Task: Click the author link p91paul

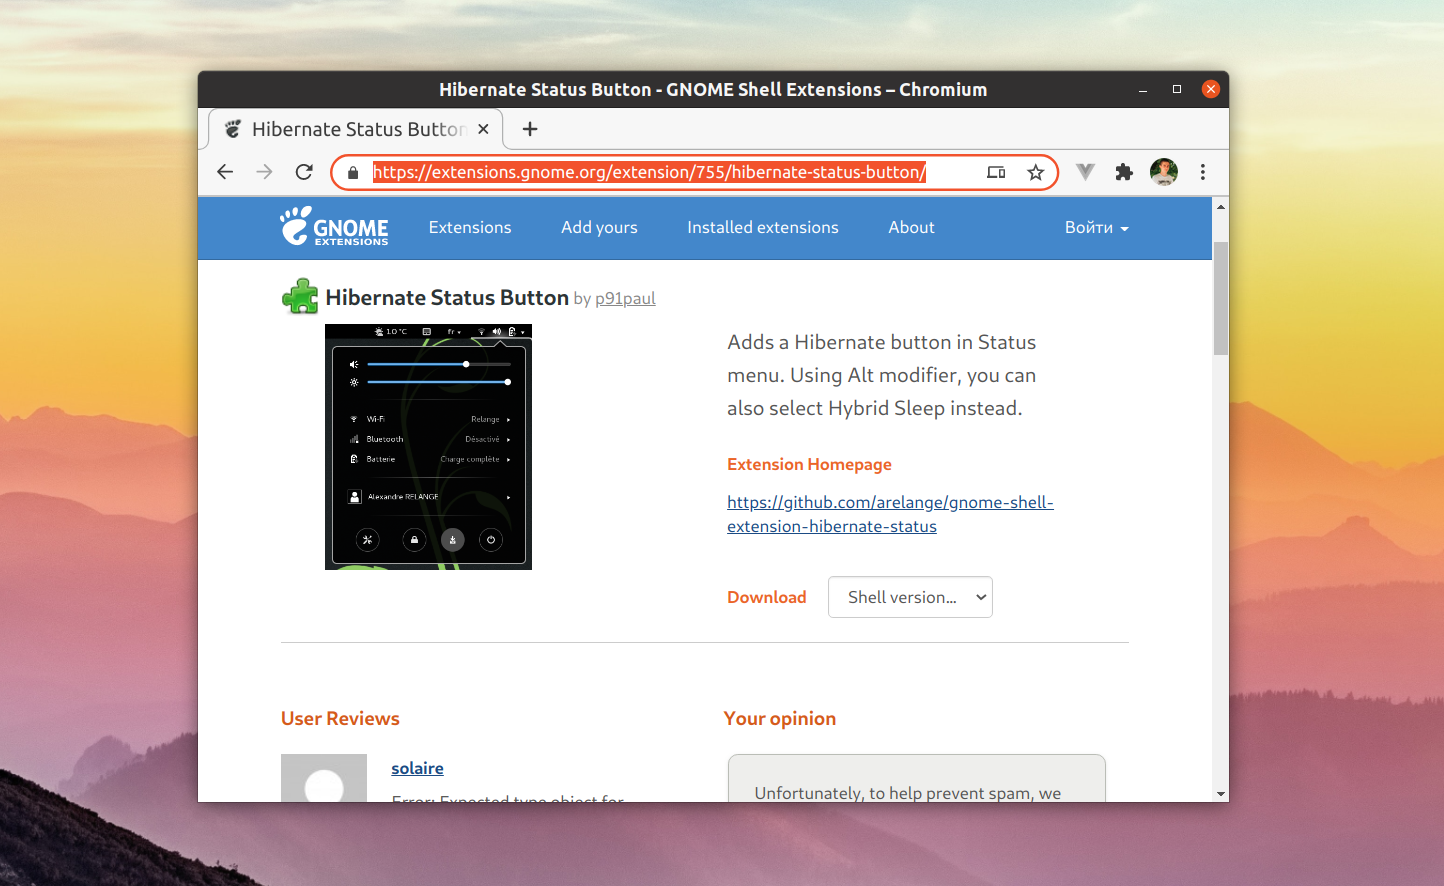Action: (625, 298)
